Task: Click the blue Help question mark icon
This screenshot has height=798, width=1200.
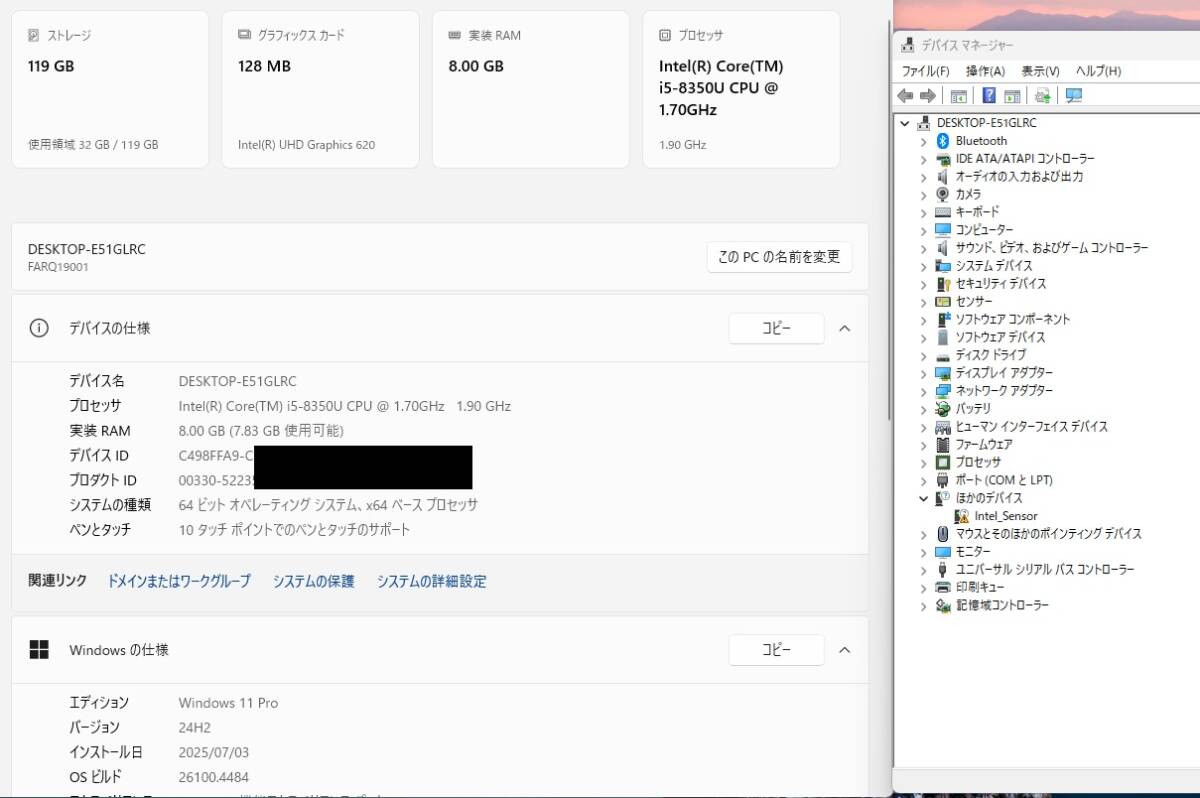Action: pyautogui.click(x=989, y=96)
